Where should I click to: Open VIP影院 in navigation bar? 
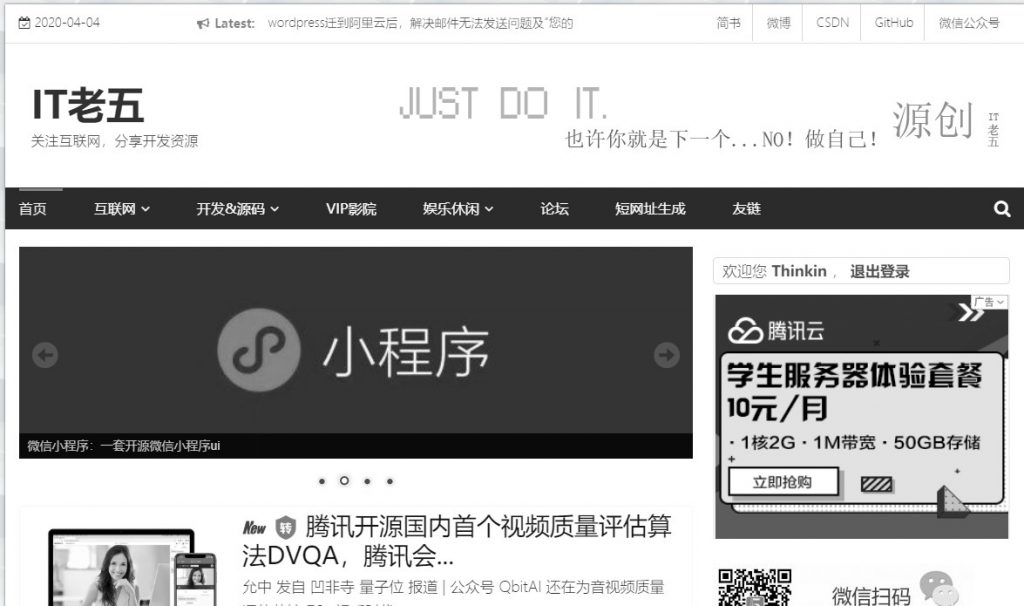click(x=351, y=209)
